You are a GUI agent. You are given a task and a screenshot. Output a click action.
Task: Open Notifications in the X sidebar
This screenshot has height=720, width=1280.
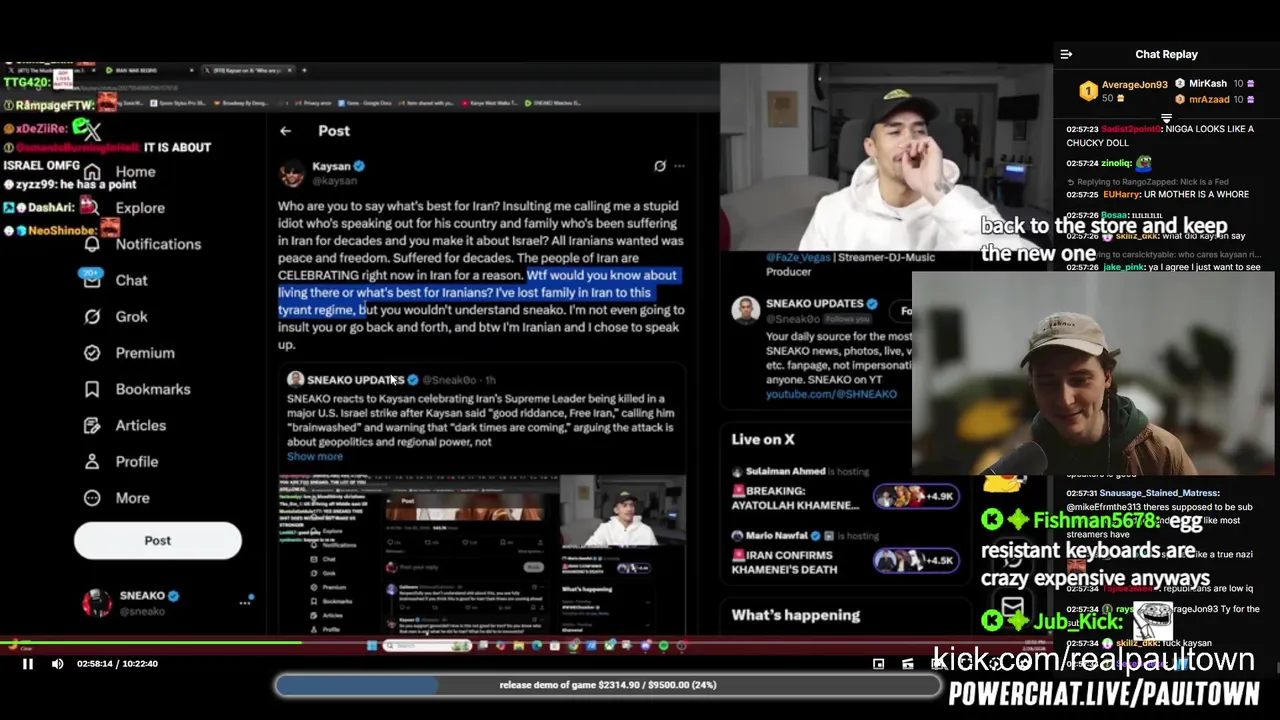coord(158,244)
